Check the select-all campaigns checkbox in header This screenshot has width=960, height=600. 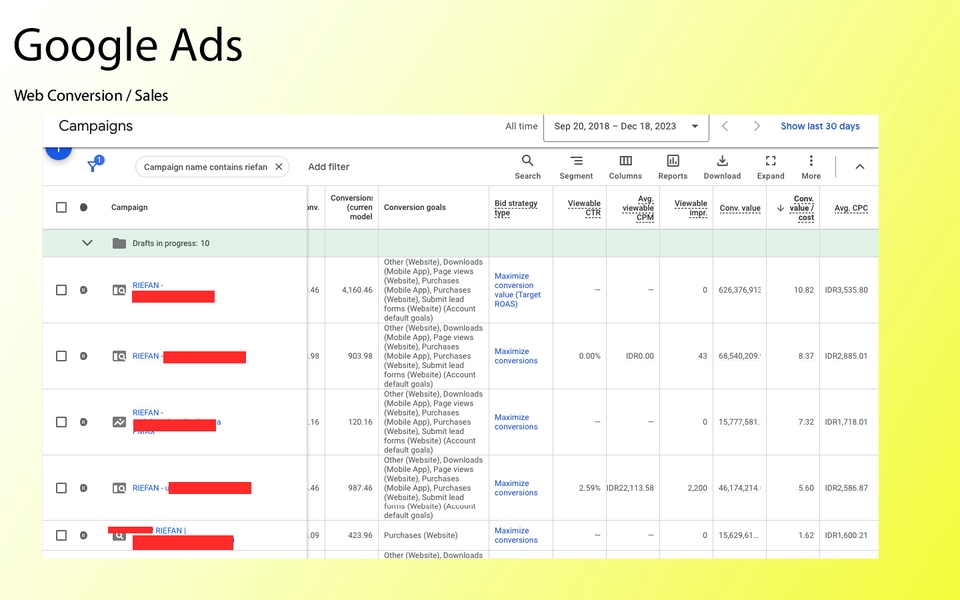click(61, 207)
